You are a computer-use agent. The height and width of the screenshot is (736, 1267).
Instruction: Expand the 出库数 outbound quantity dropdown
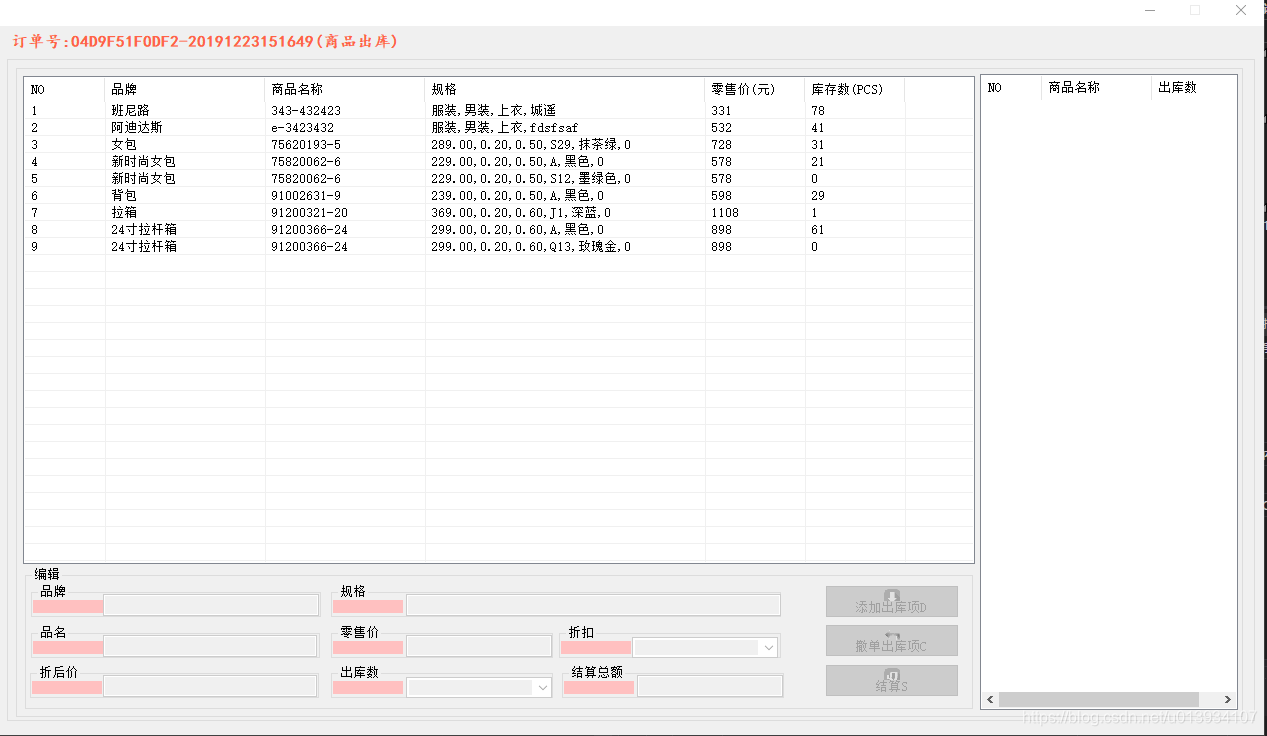(x=541, y=687)
